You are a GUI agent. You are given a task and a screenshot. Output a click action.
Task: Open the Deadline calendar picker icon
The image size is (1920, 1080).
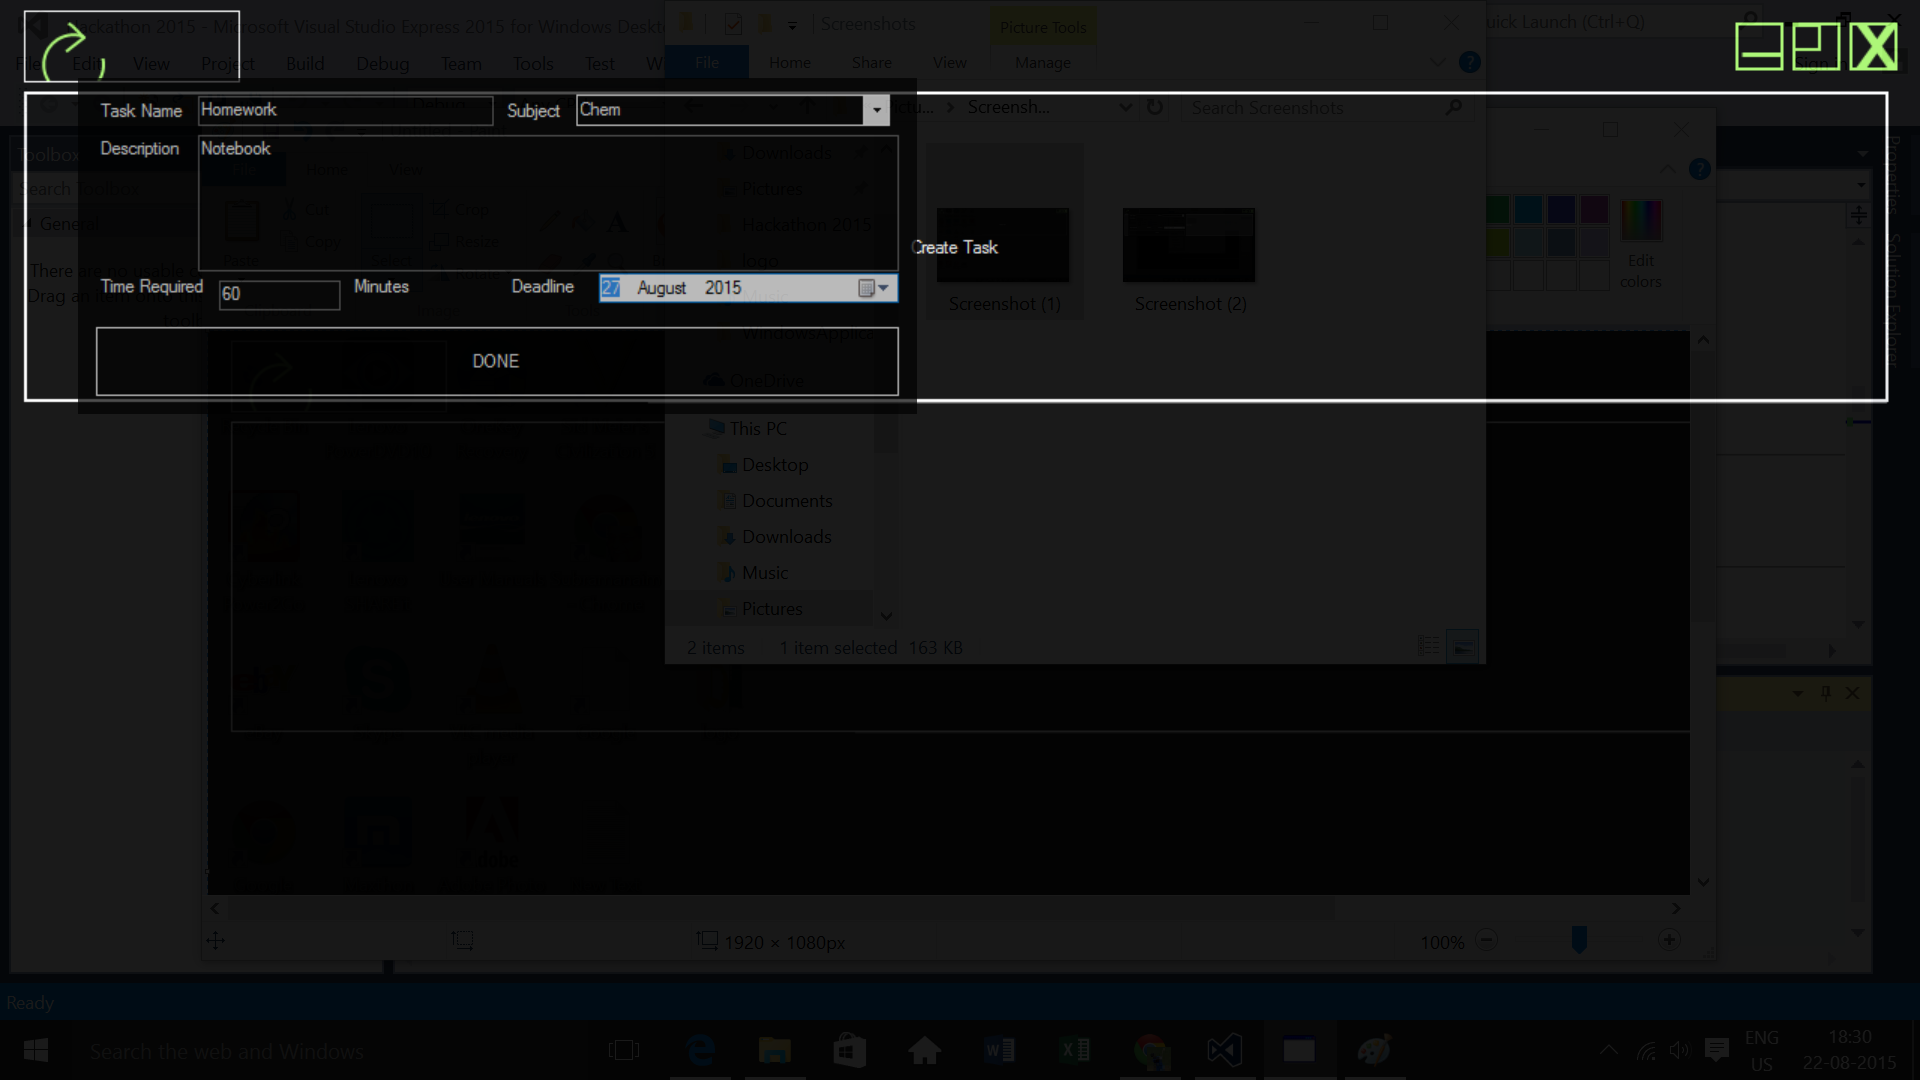coord(867,288)
